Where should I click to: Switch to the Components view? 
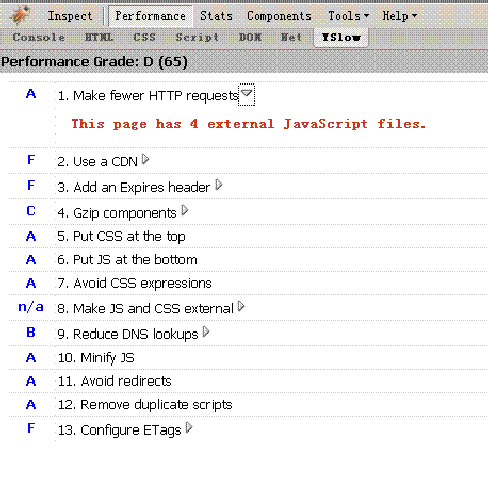click(279, 16)
